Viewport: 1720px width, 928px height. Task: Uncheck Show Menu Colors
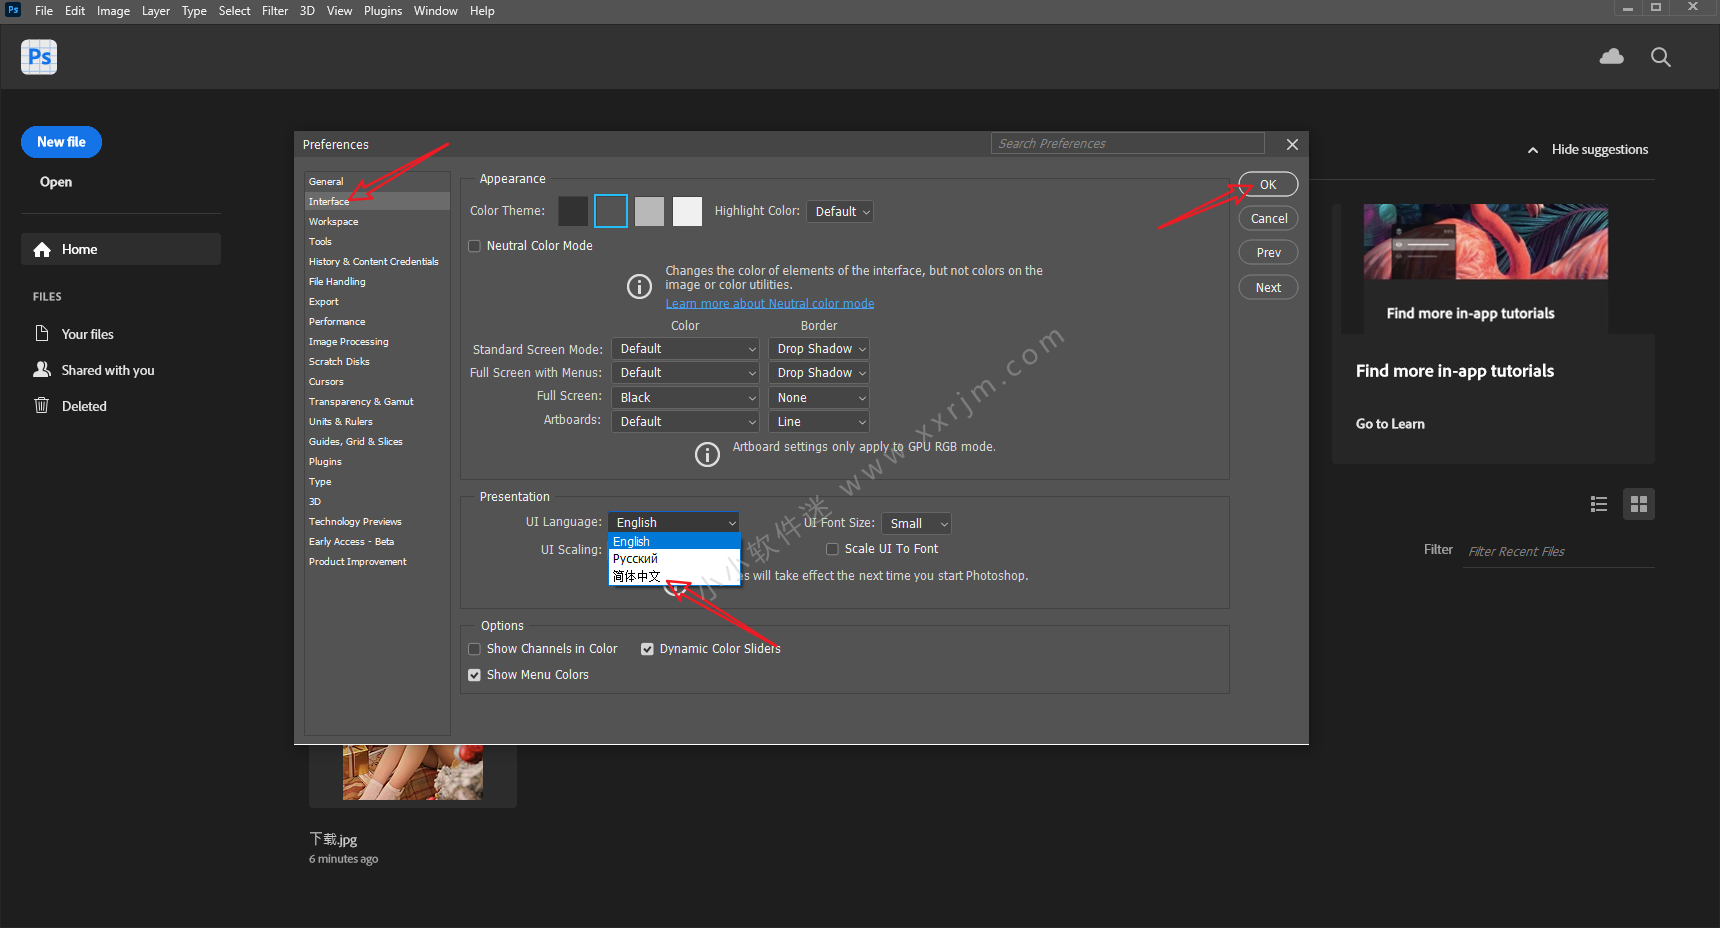coord(475,675)
